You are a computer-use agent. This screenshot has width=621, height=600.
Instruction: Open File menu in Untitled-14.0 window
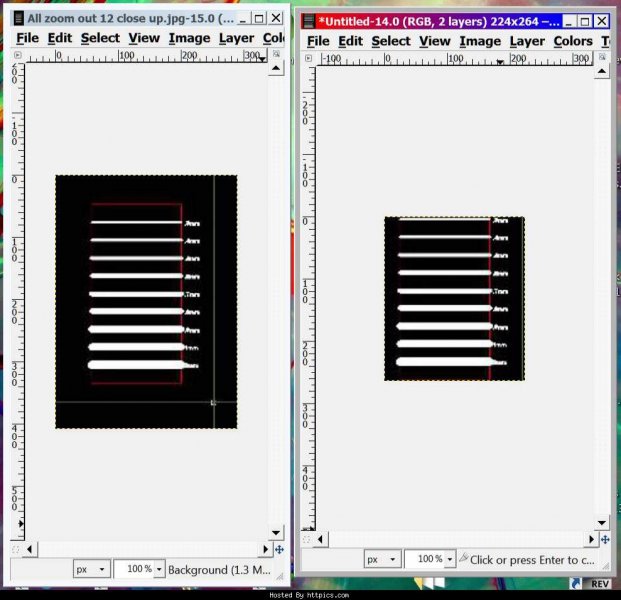click(318, 41)
